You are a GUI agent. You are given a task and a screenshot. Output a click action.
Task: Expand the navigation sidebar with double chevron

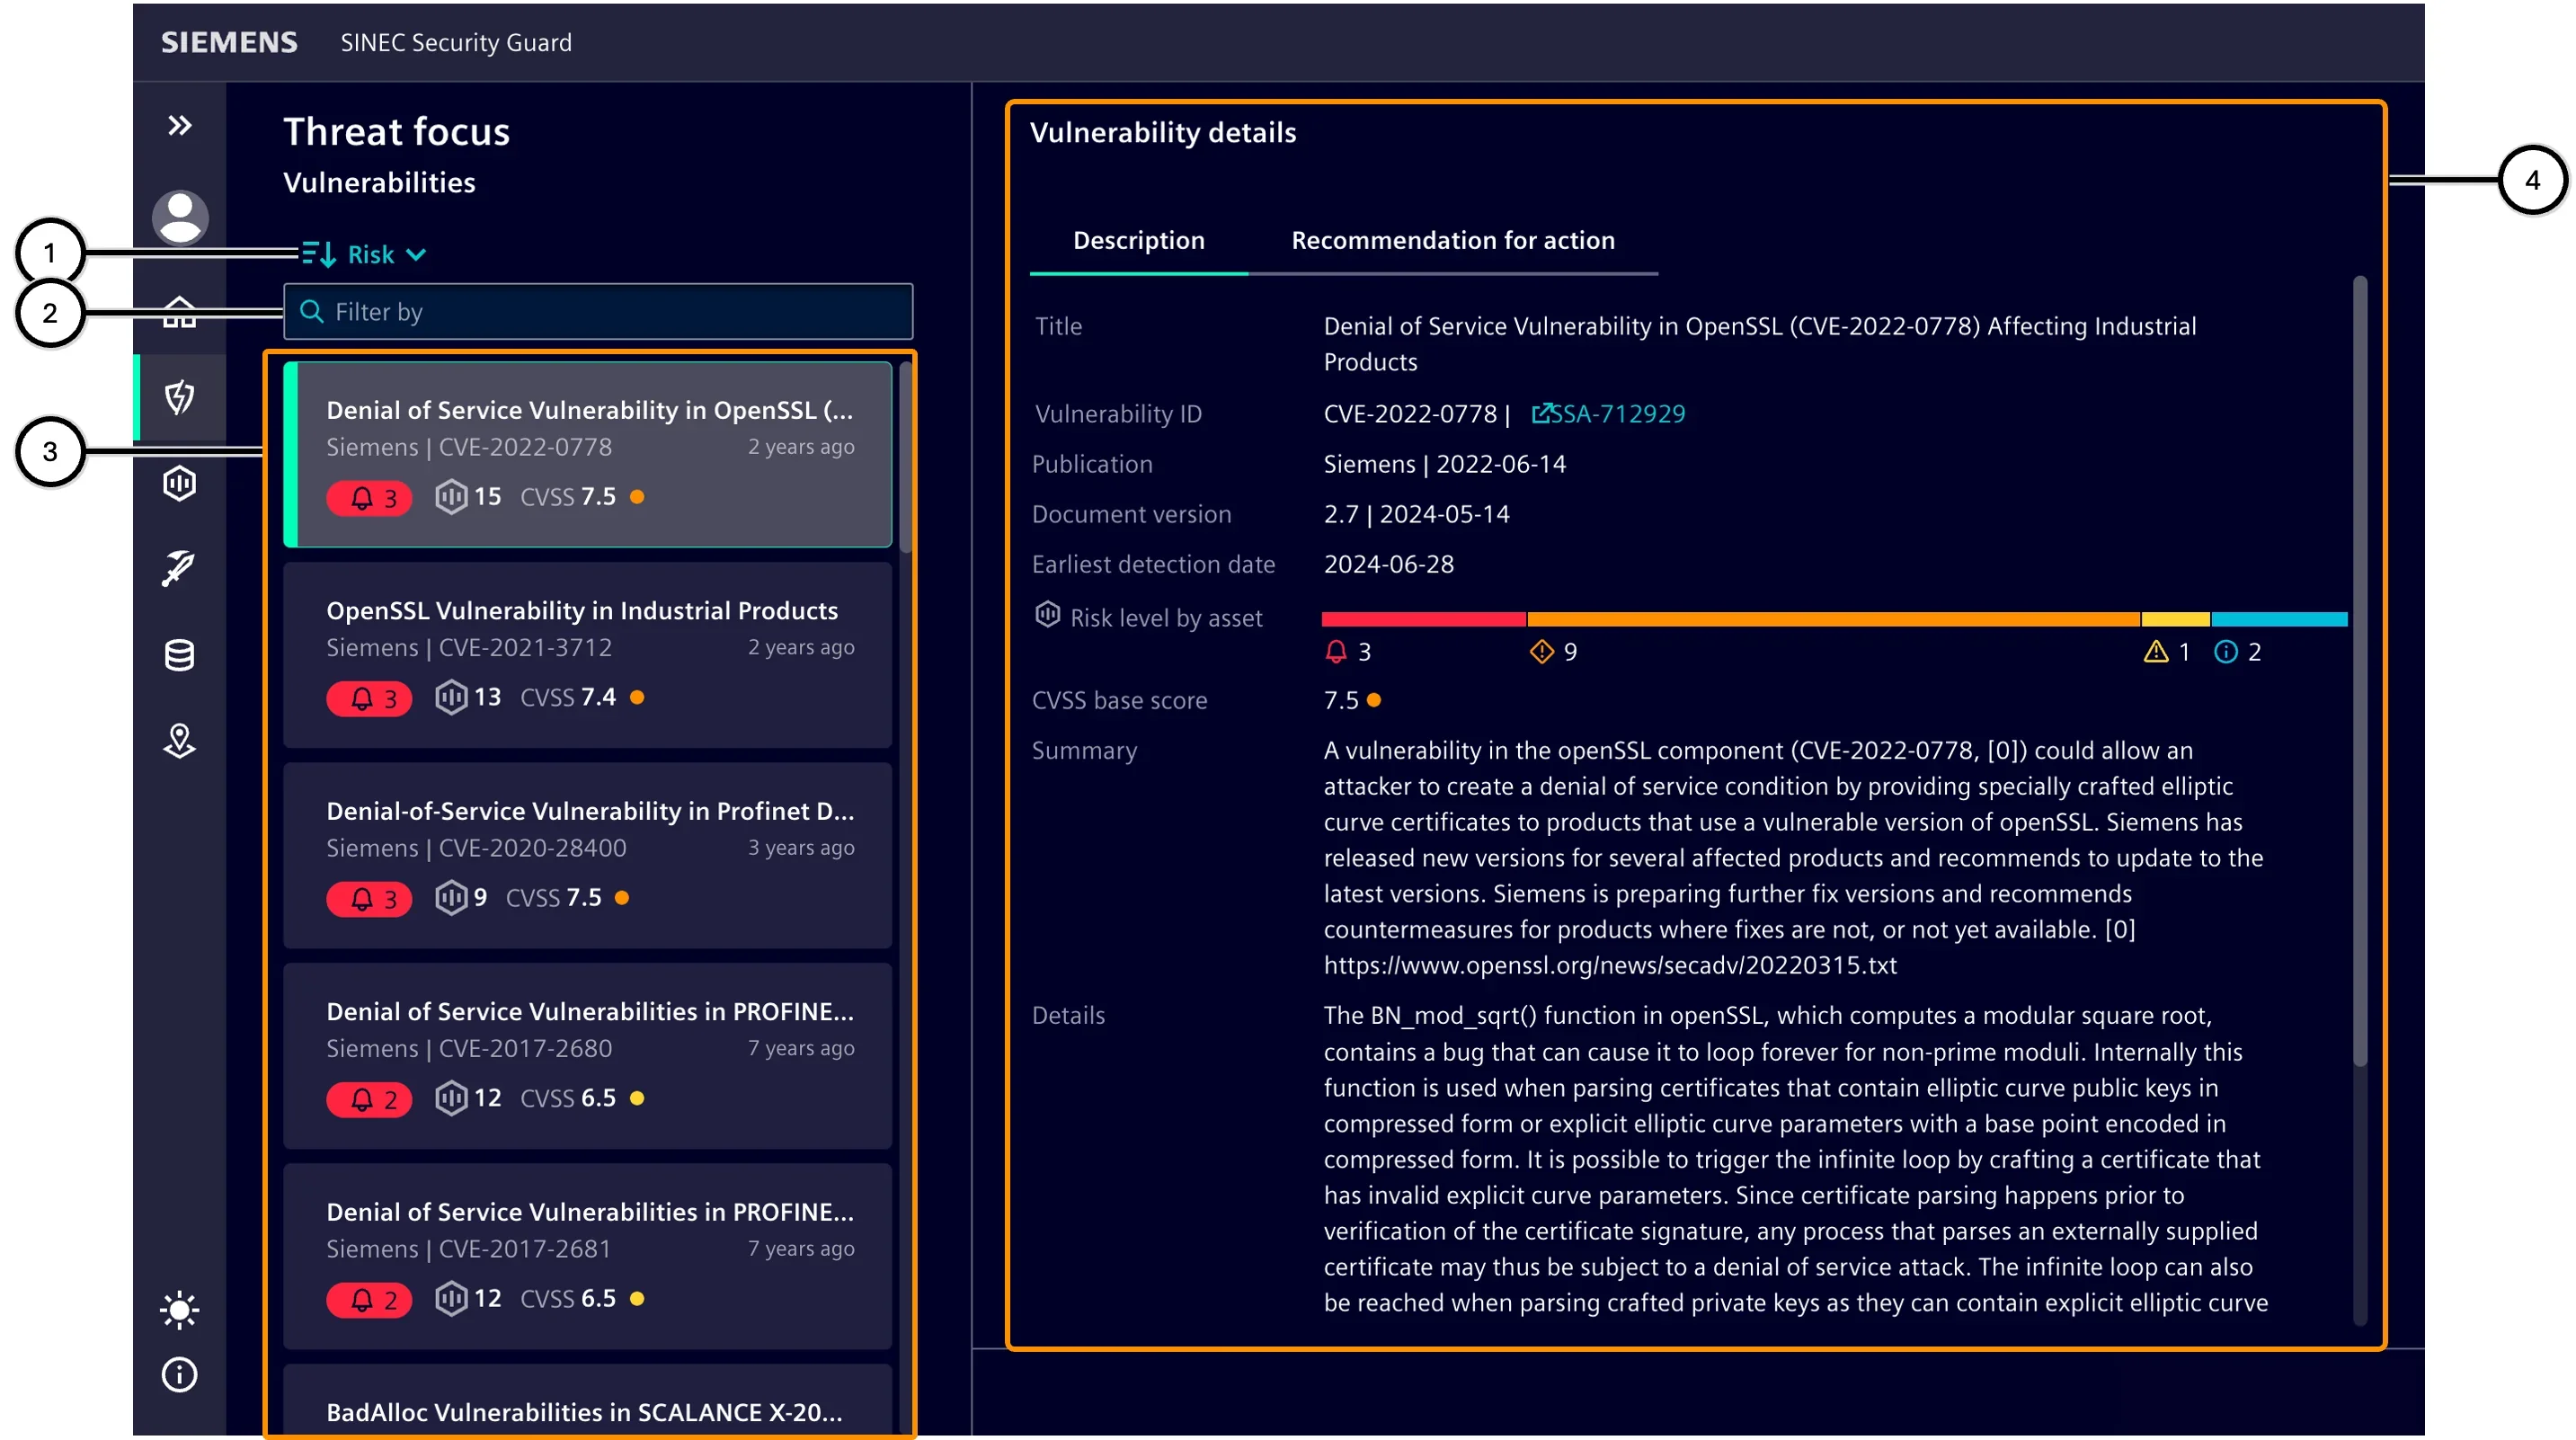point(179,125)
